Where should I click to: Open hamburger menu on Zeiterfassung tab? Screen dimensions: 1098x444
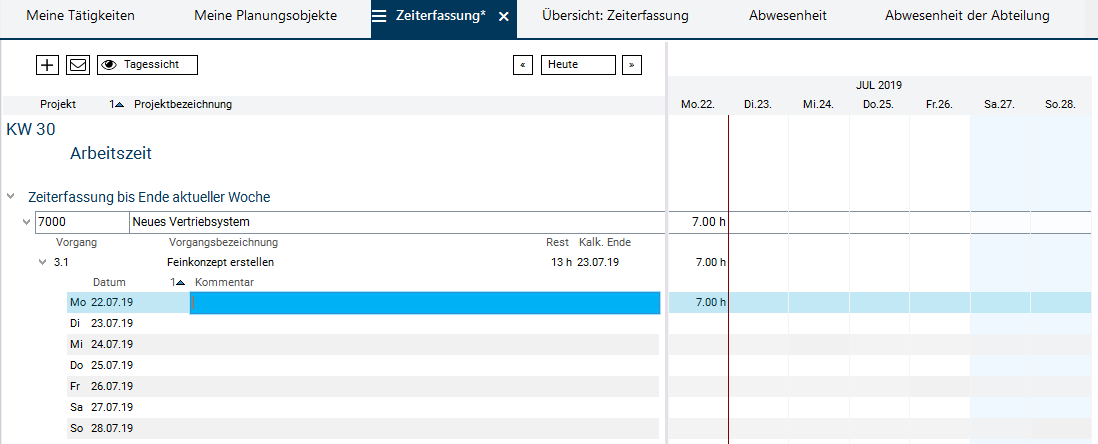pyautogui.click(x=379, y=17)
